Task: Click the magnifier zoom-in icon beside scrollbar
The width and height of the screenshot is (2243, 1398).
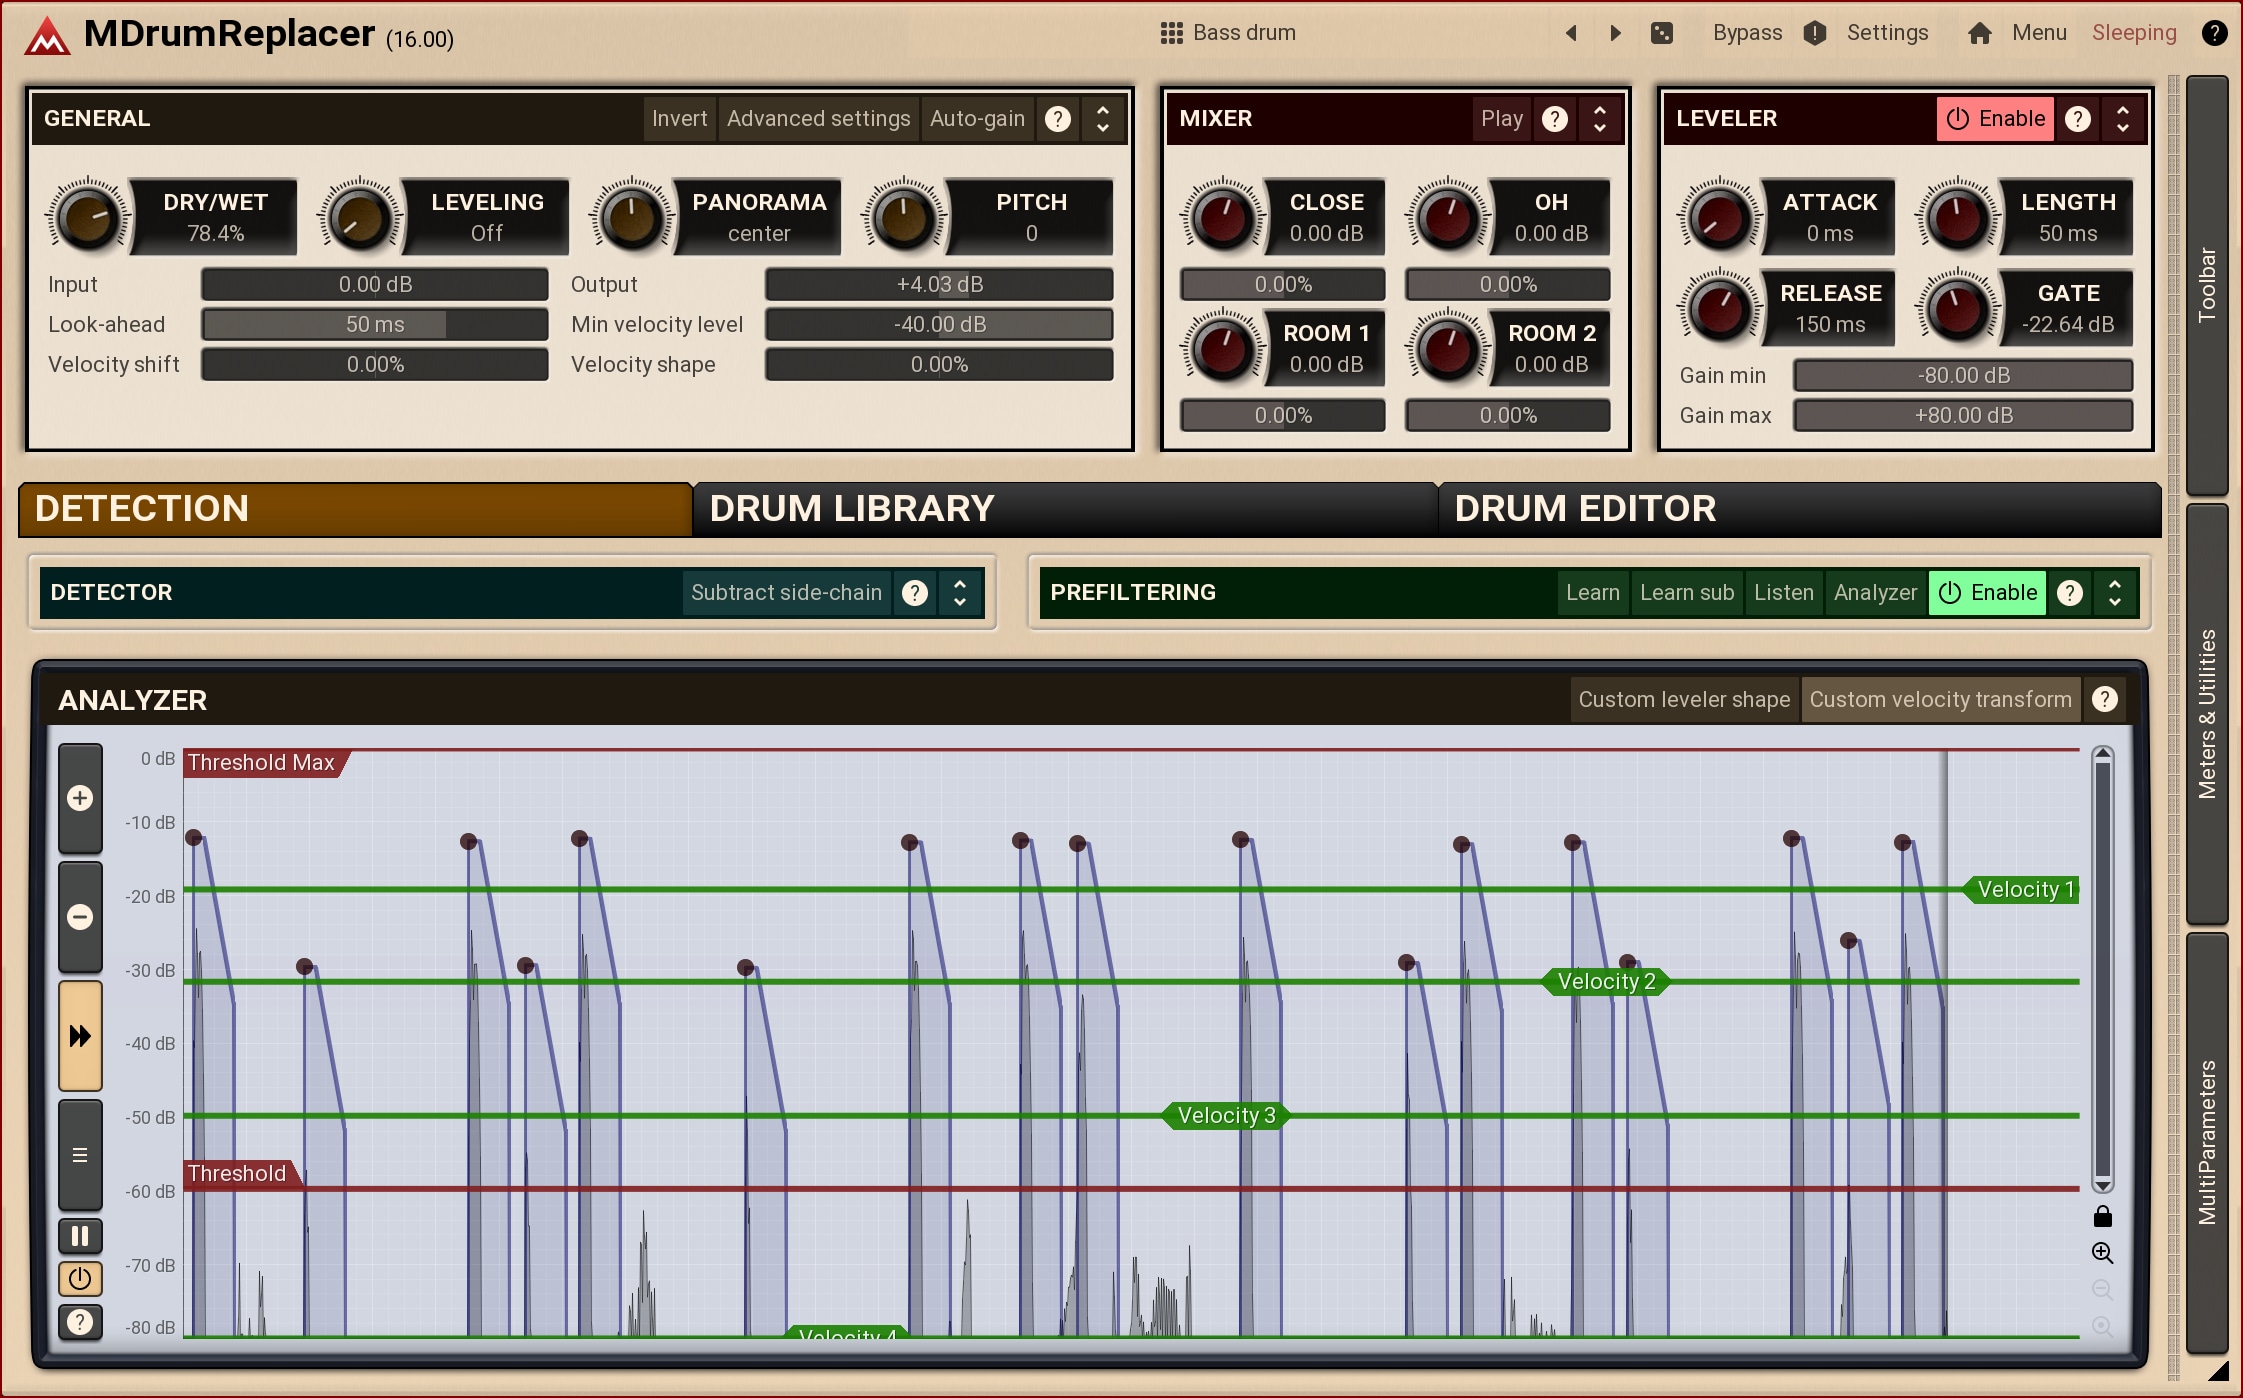Action: (2102, 1253)
